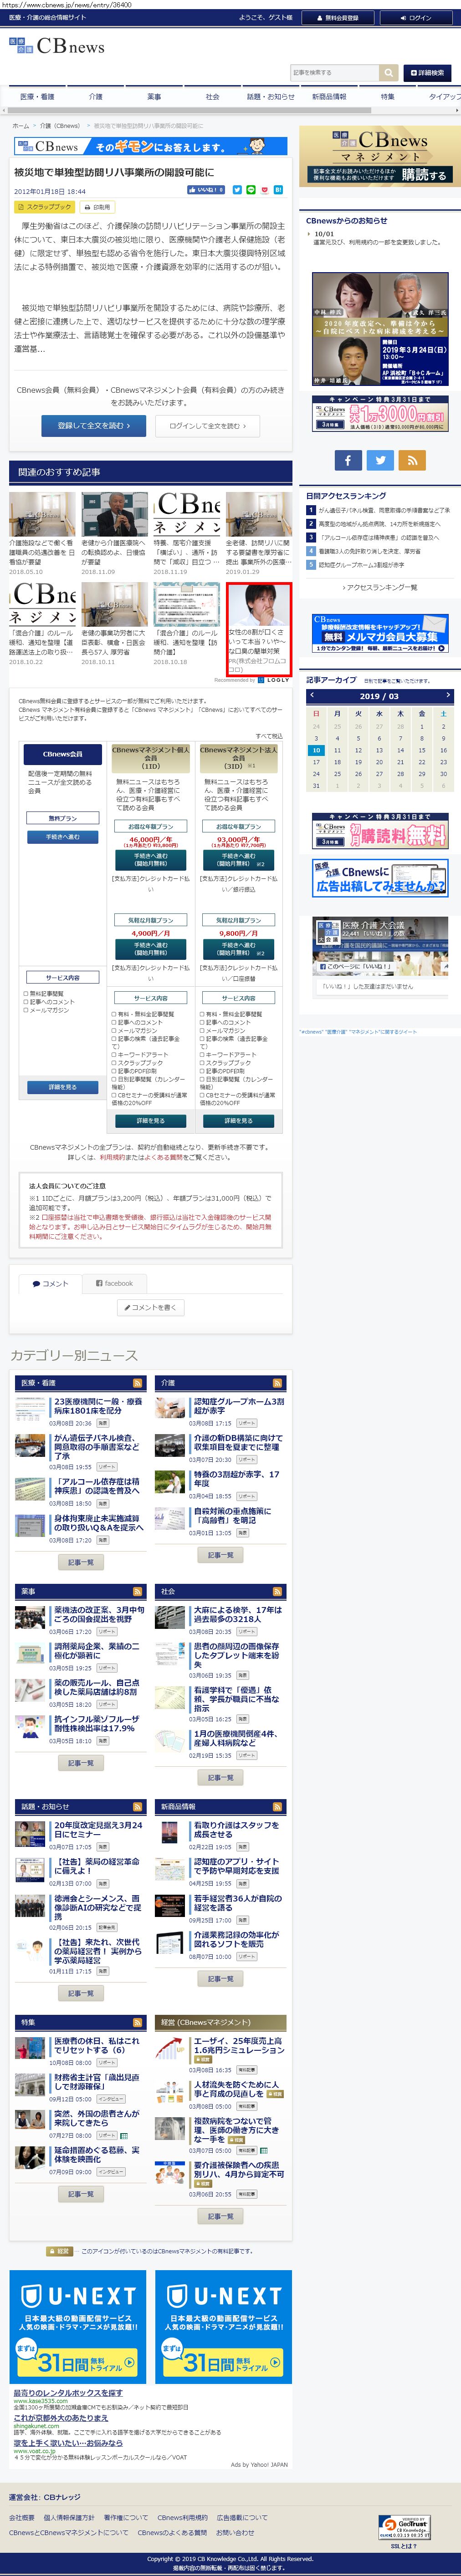Click the コメントを書く button
Screen dimensions: 461x2576
click(151, 1307)
